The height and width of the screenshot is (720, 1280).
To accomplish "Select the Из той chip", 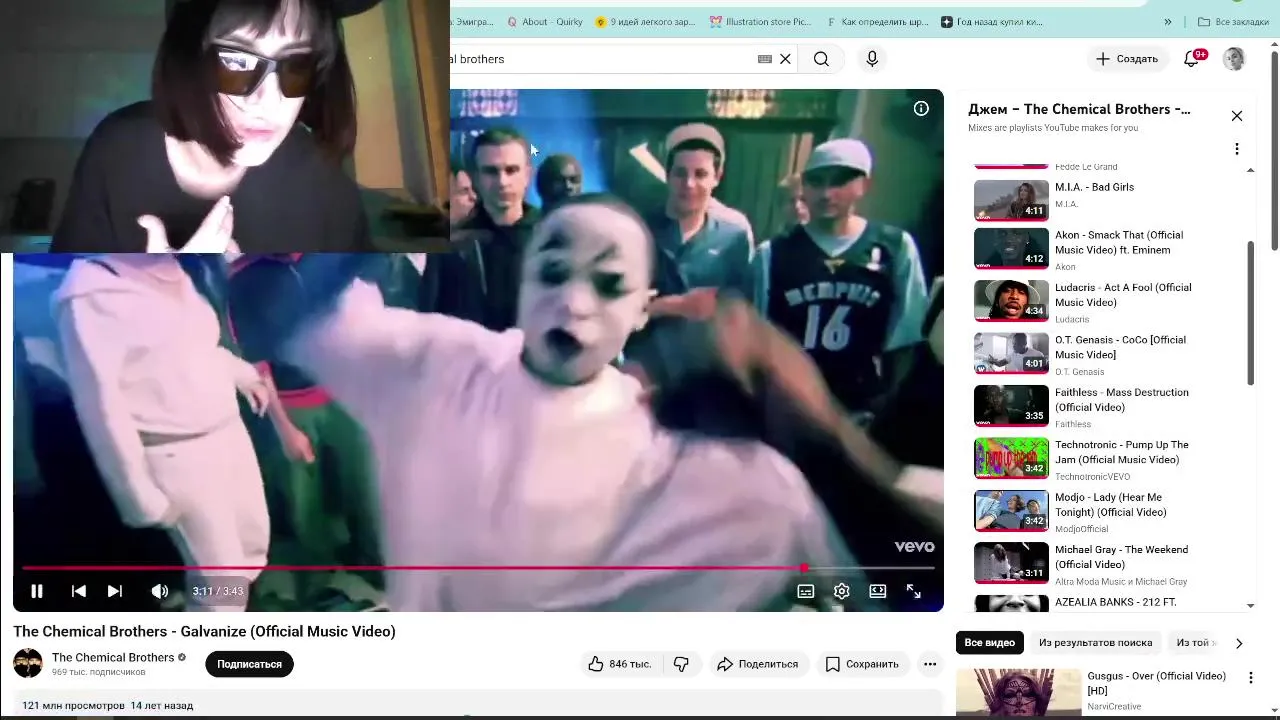I will (x=1196, y=643).
